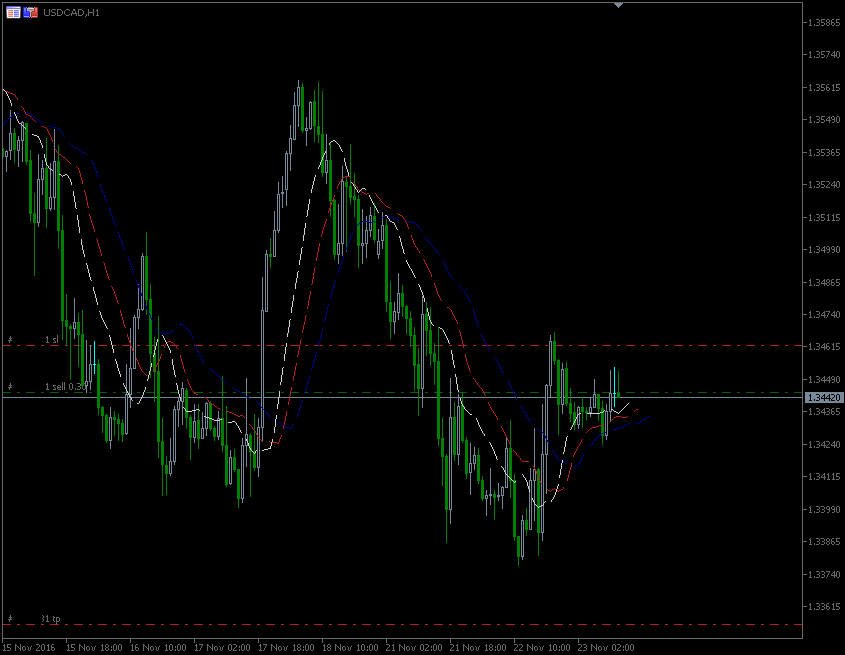Click the current price tag 1.34420

[x=823, y=397]
